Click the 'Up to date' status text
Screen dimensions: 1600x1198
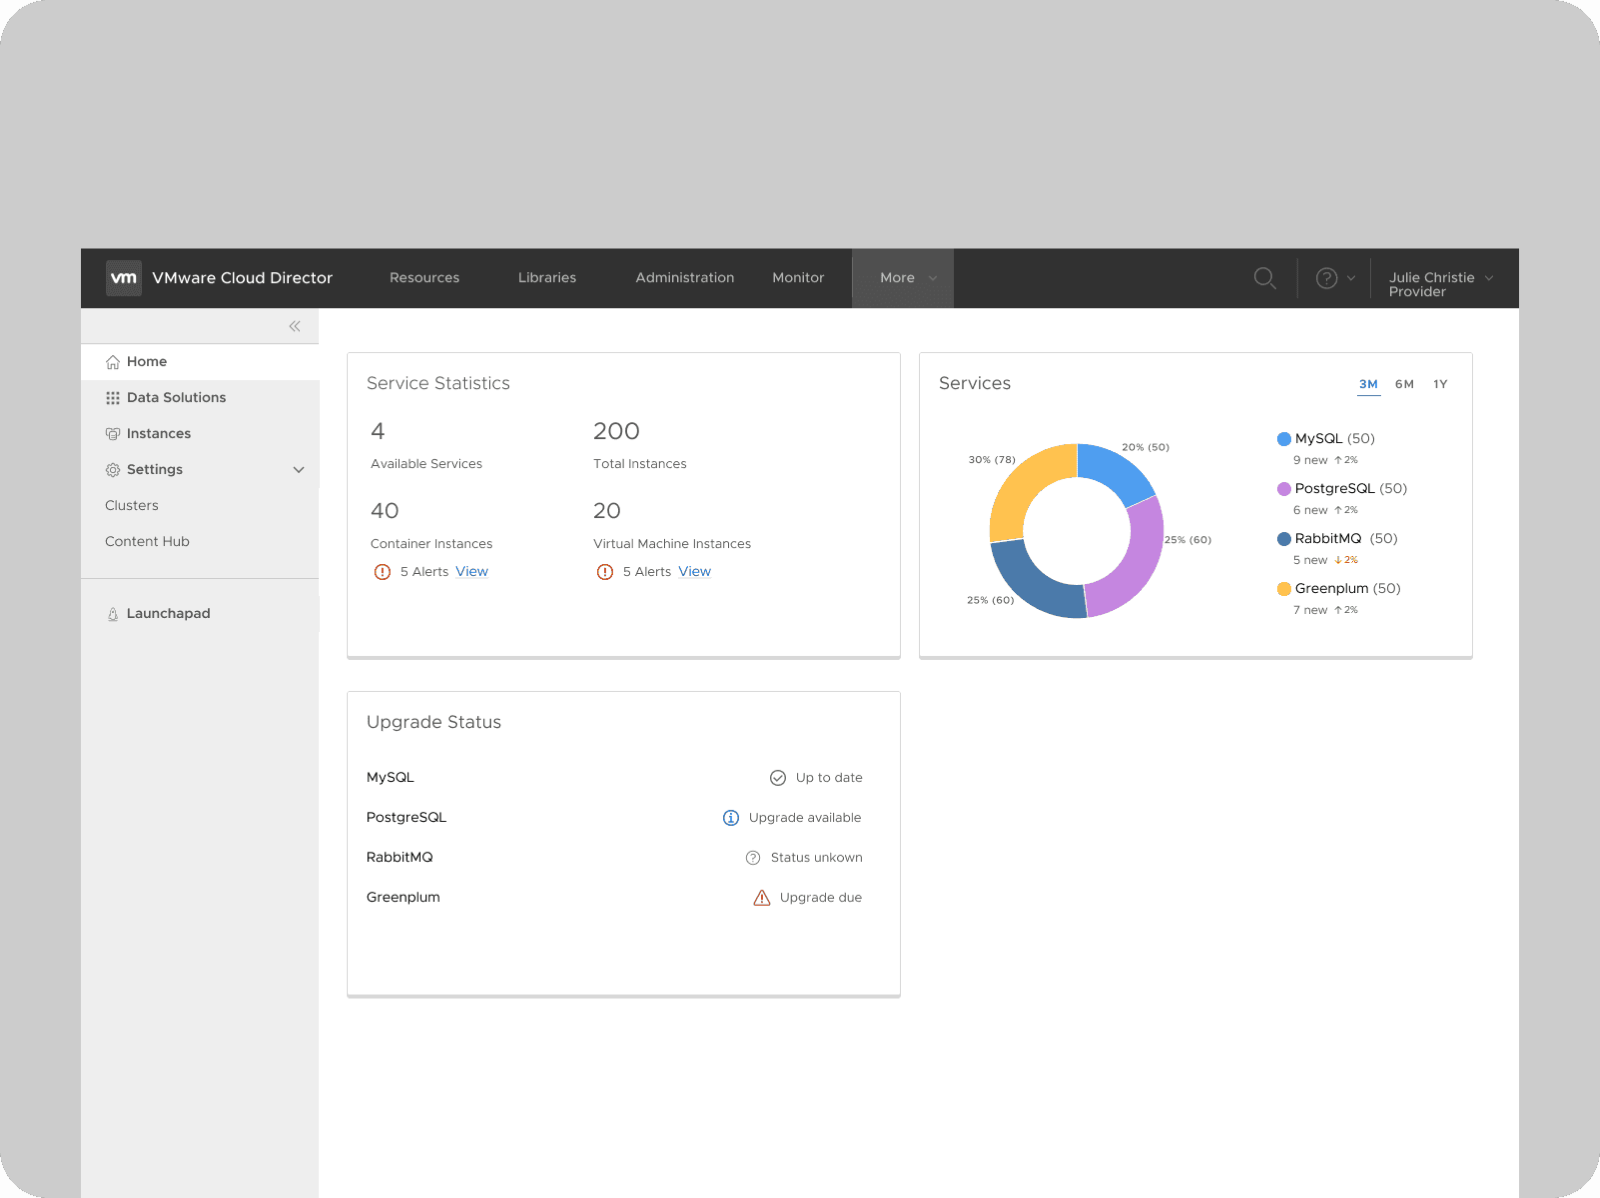[x=829, y=778]
